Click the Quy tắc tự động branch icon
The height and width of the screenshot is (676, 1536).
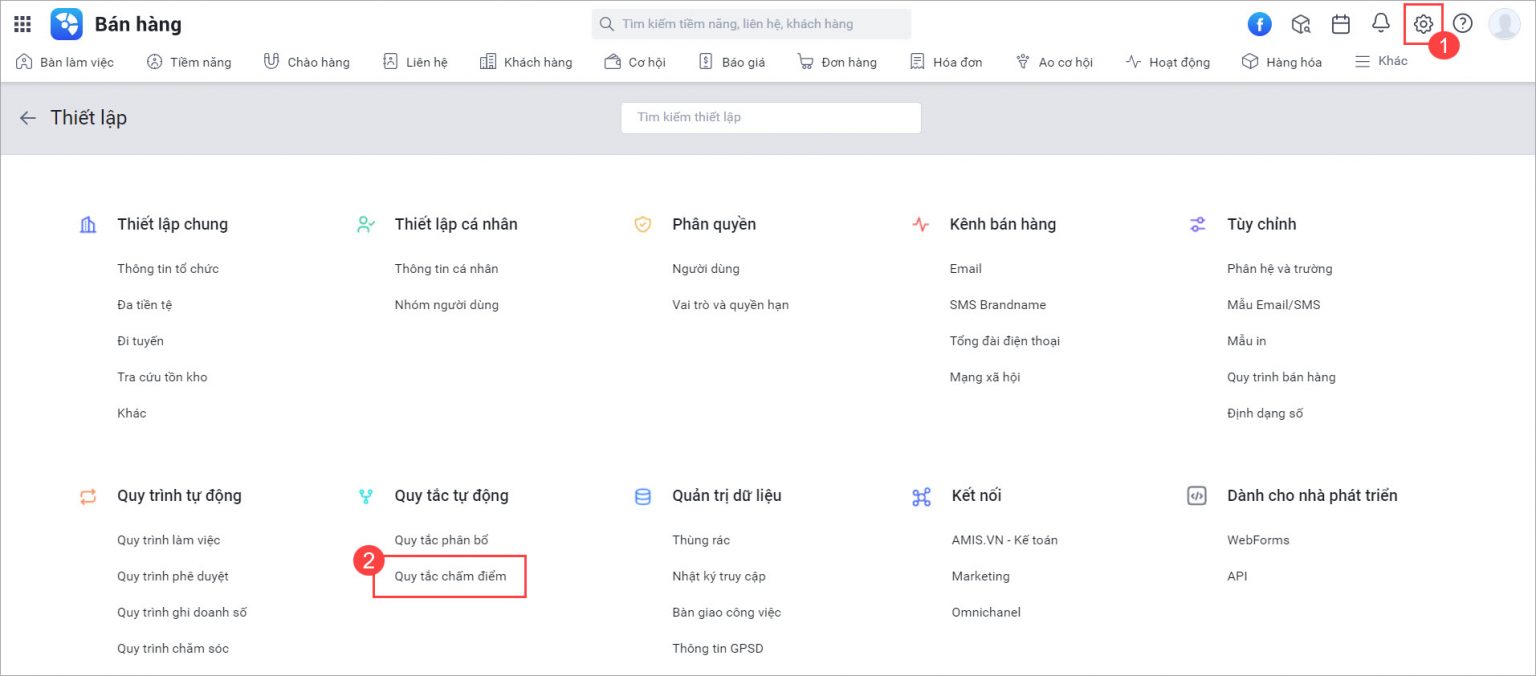366,496
